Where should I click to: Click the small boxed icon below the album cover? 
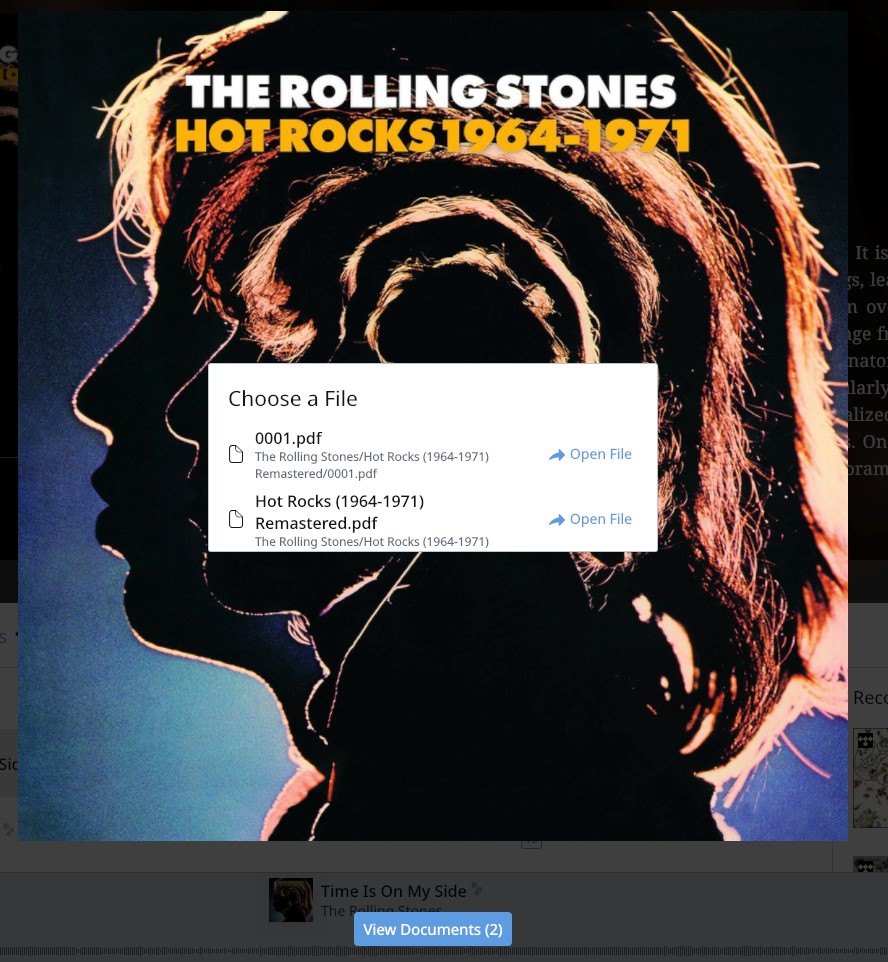(x=531, y=844)
